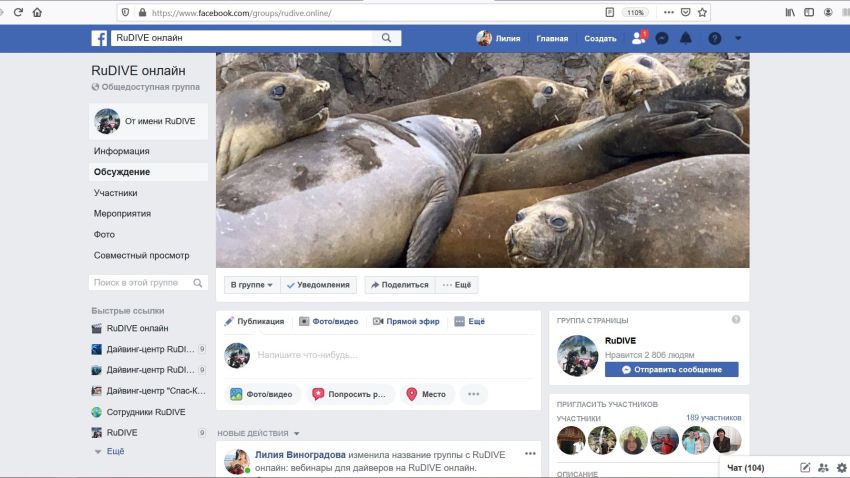Click the tracking protection shield icon
This screenshot has height=478, width=850.
pos(125,12)
